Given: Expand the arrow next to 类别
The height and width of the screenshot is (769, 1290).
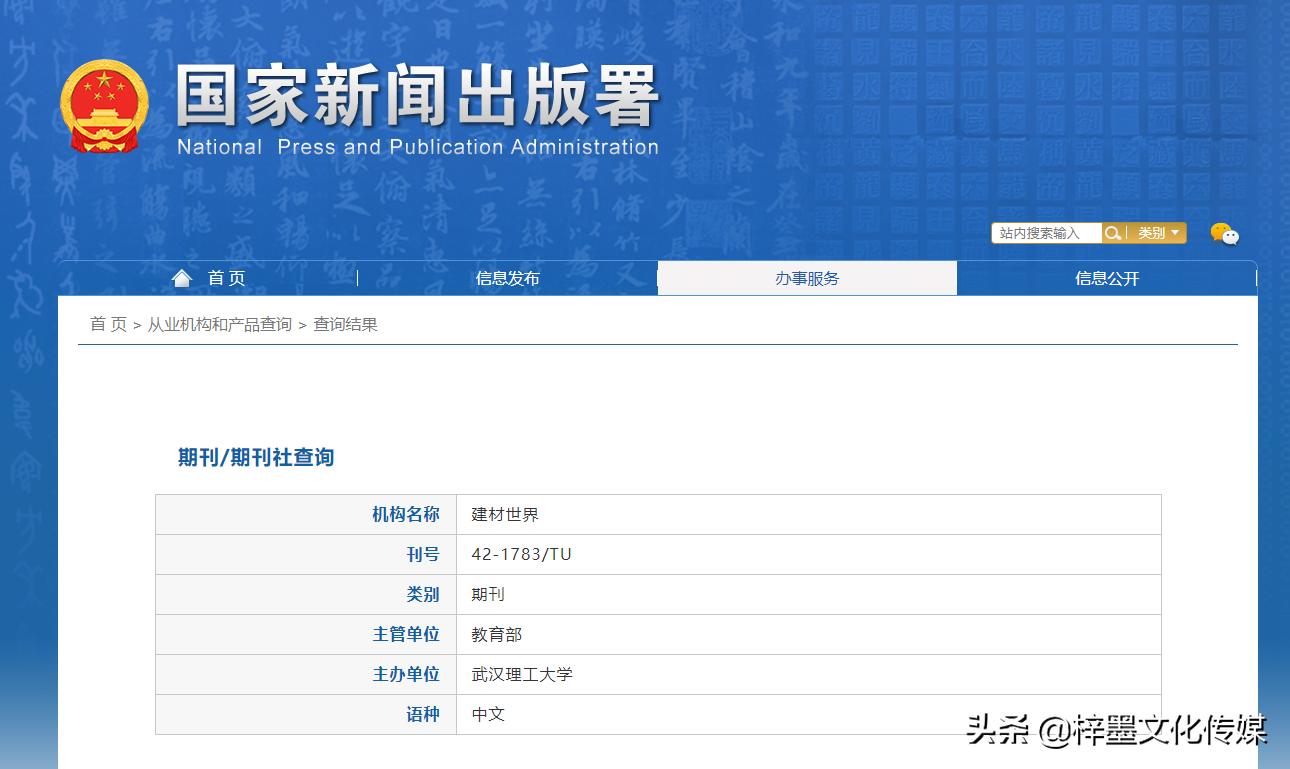Looking at the screenshot, I should click(1174, 233).
